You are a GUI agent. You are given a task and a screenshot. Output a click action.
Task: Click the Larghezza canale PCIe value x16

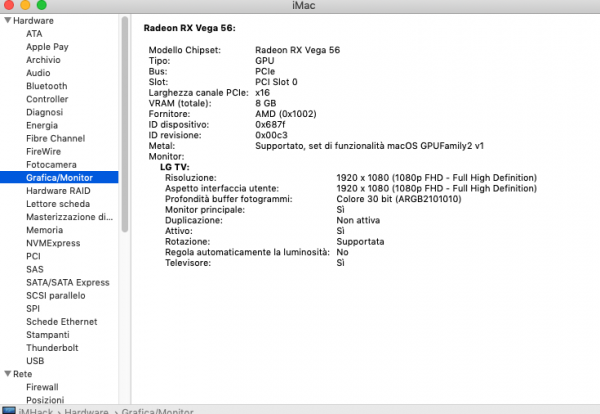[x=262, y=93]
